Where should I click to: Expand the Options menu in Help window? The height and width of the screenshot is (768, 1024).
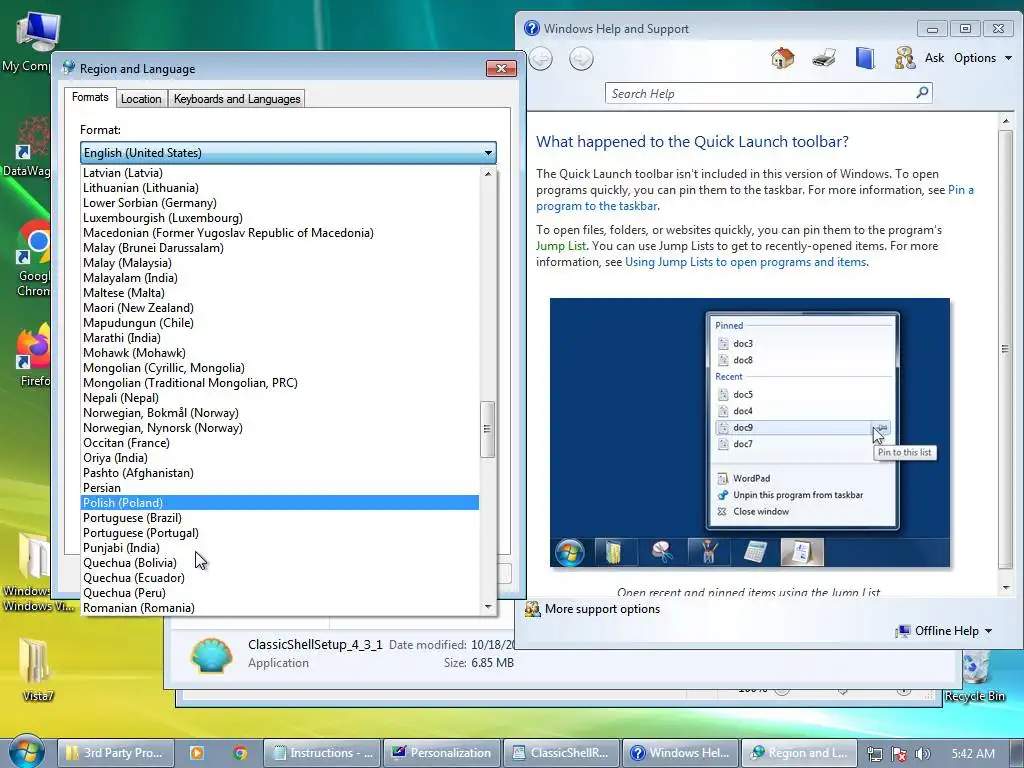[x=983, y=58]
